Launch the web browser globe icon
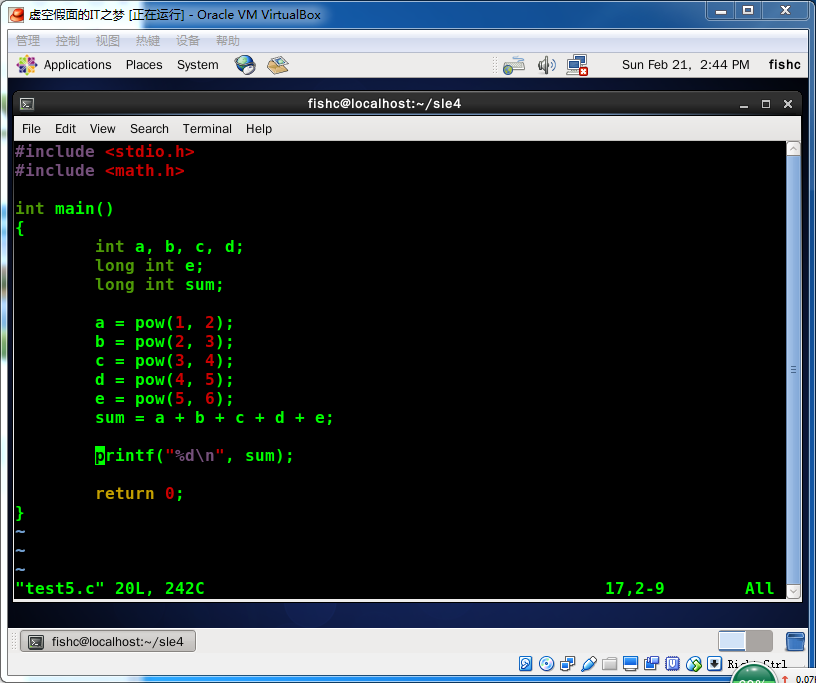816x683 pixels. point(245,65)
